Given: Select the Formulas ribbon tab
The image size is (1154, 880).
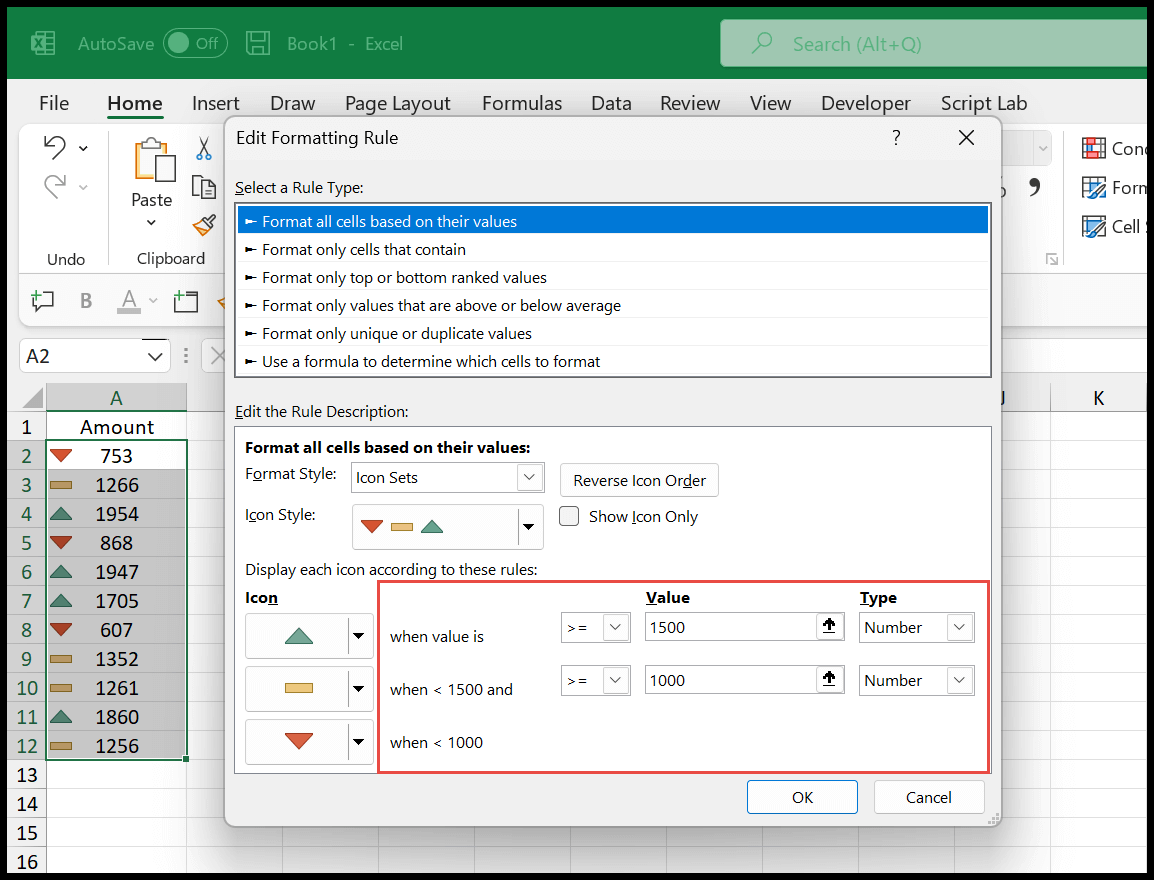Looking at the screenshot, I should coord(522,103).
